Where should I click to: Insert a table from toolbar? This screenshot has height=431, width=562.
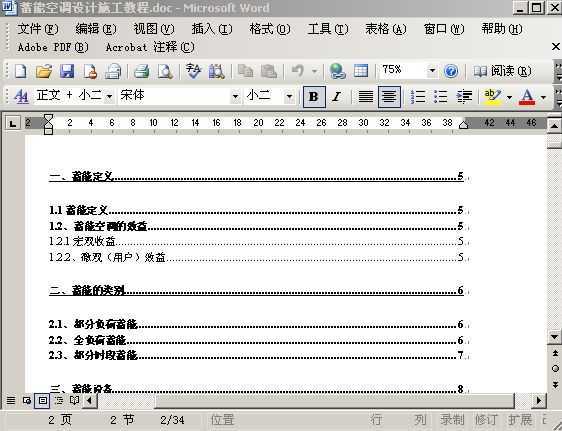pos(361,71)
